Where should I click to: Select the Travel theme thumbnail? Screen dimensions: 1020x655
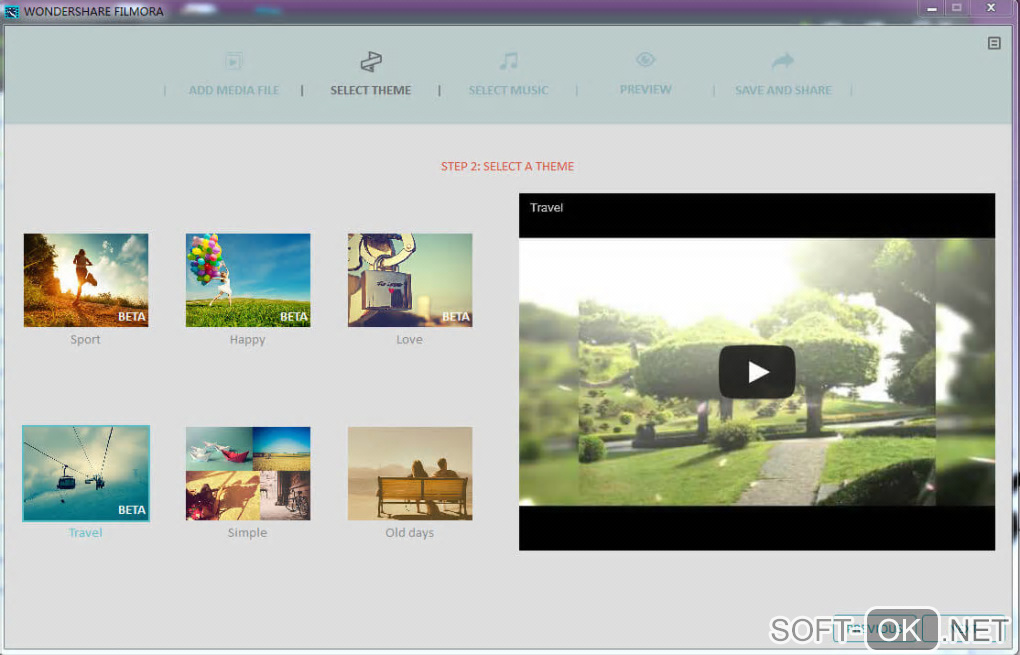tap(86, 474)
